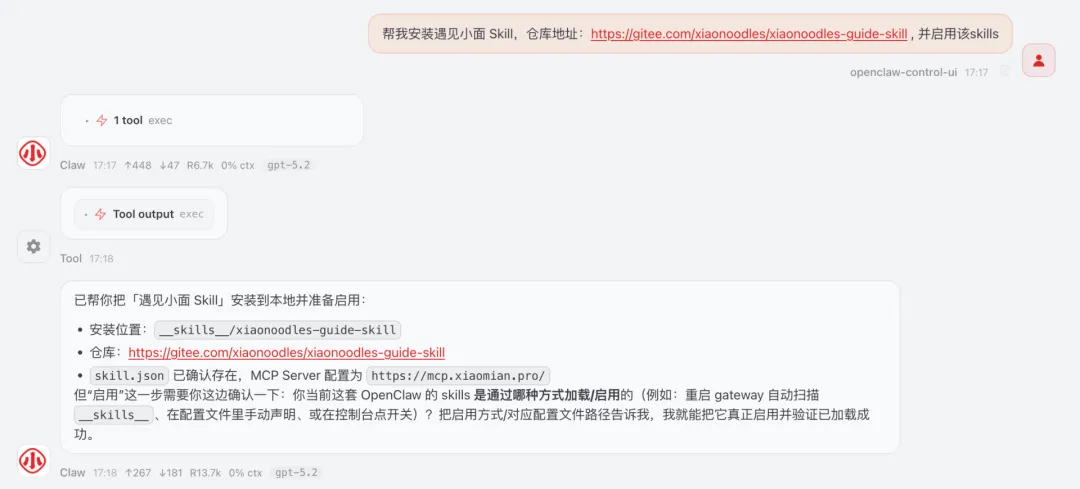Click the gpt-5.2 badge at 17:17
The height and width of the screenshot is (489, 1080).
(289, 165)
